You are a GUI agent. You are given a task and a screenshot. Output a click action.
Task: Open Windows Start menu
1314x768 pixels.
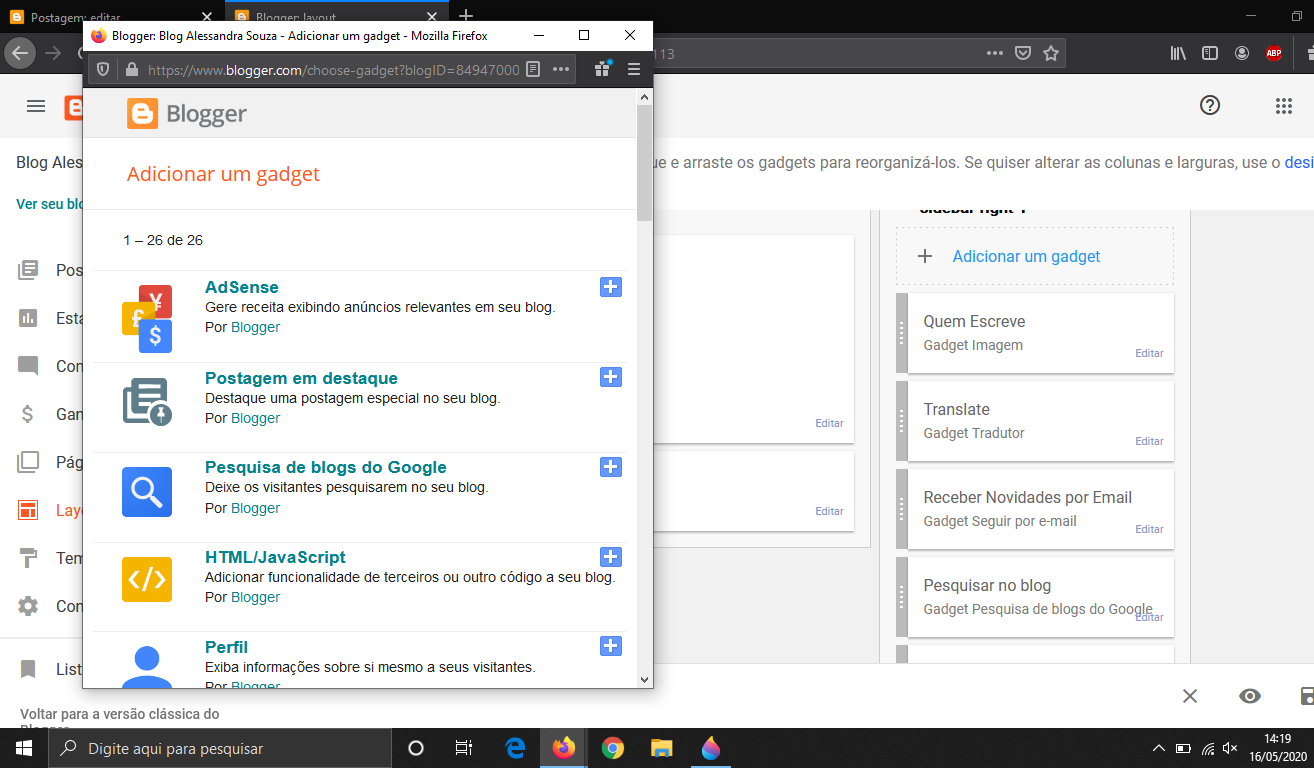pyautogui.click(x=24, y=748)
